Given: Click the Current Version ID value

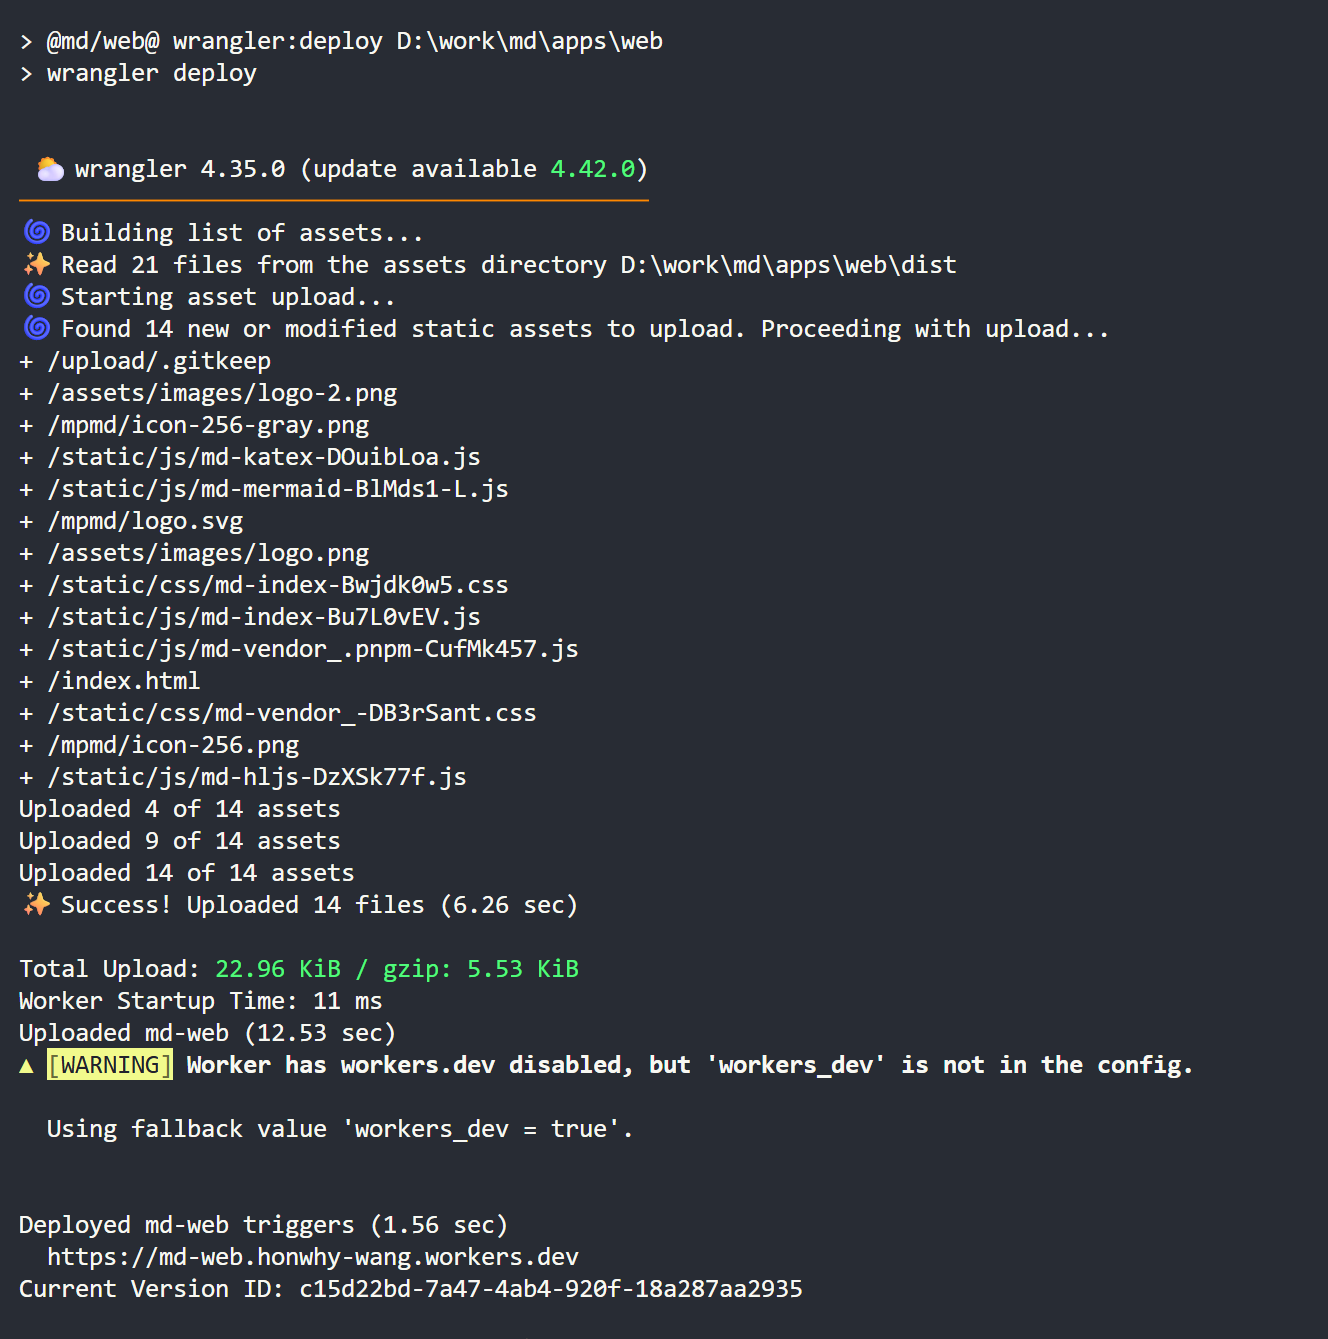Looking at the screenshot, I should 550,1289.
